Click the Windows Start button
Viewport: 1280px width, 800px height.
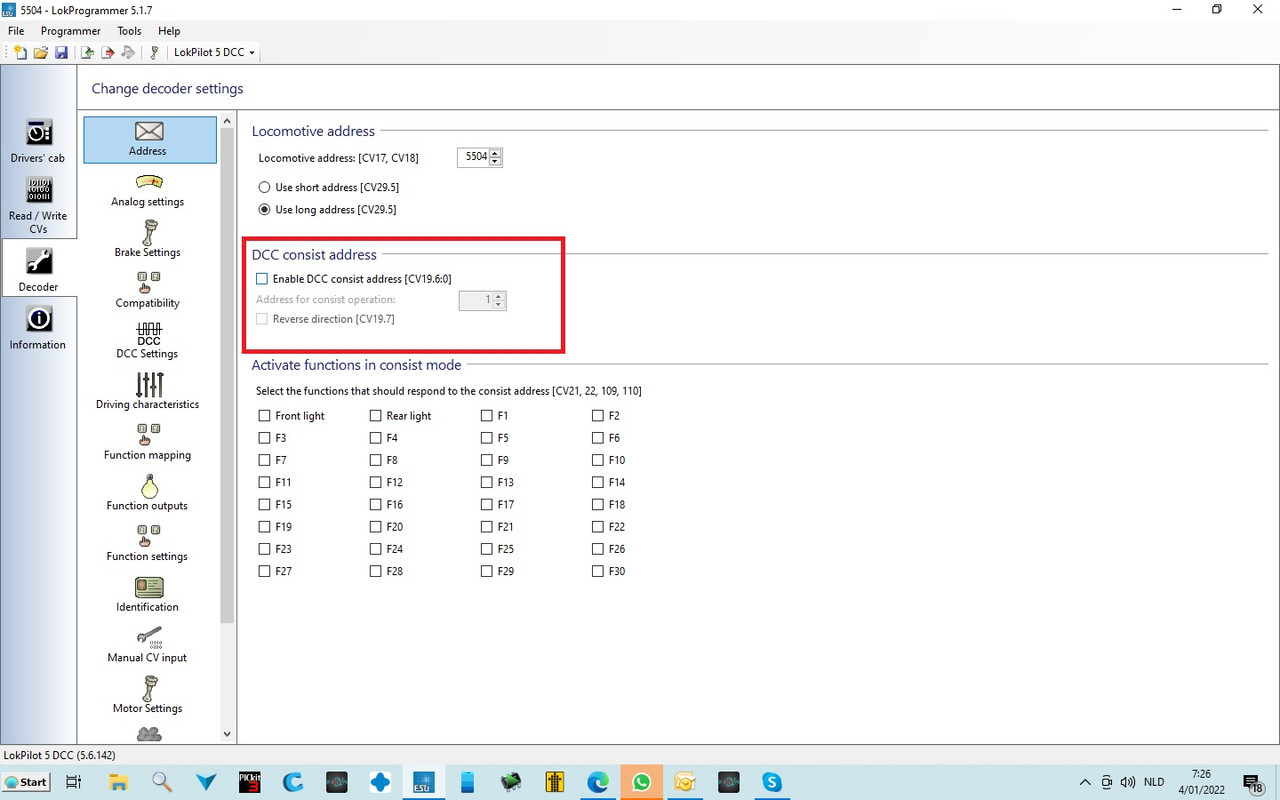pyautogui.click(x=27, y=782)
